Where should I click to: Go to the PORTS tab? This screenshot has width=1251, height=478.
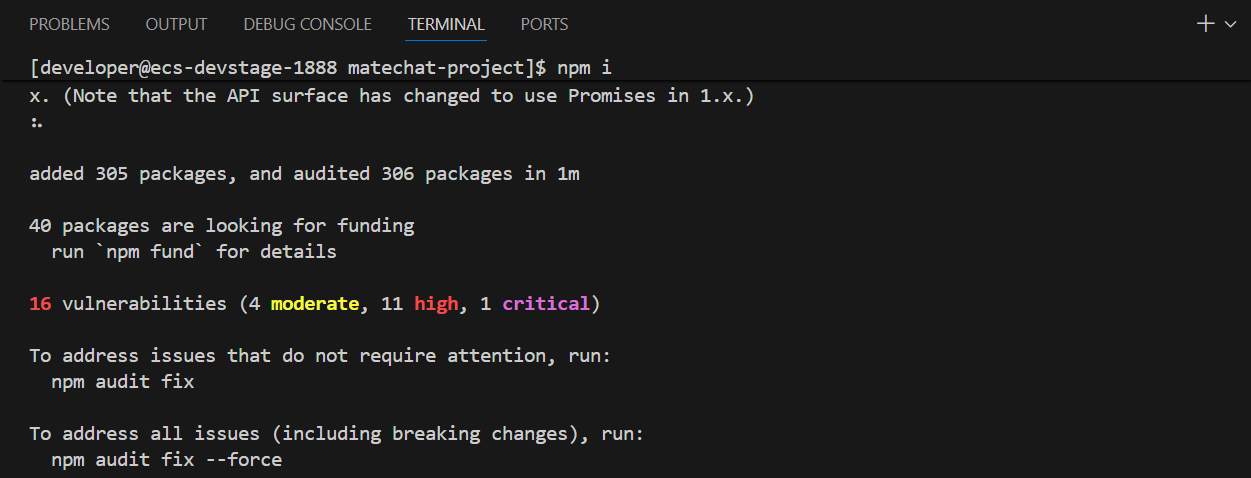coord(544,24)
